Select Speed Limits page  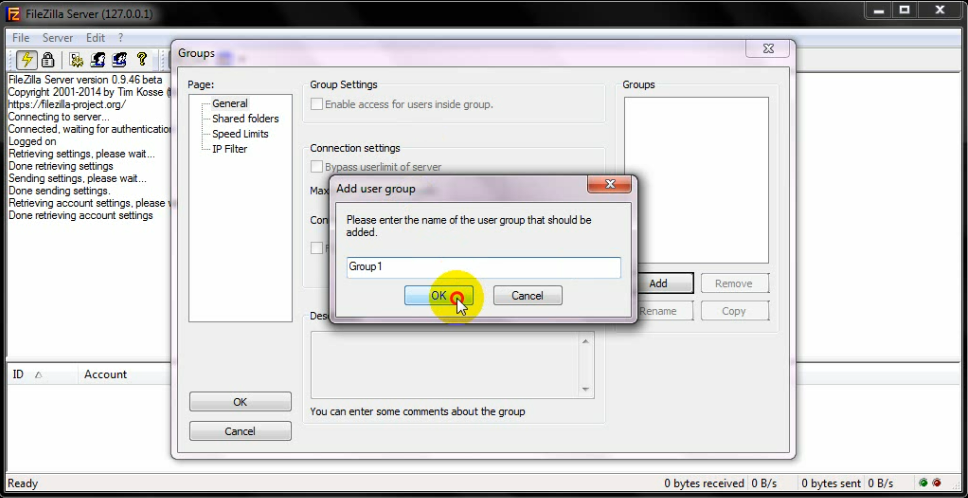coord(240,134)
